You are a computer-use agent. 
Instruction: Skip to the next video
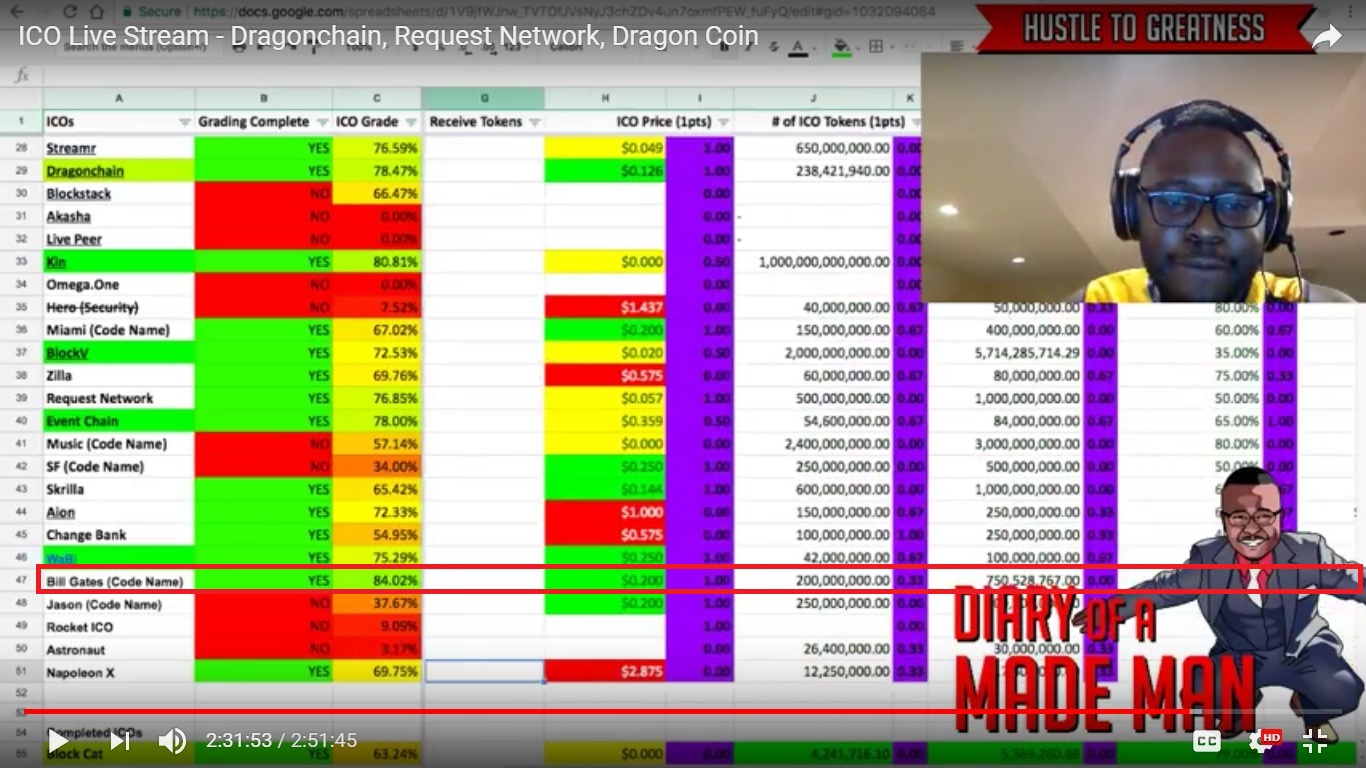pos(119,741)
